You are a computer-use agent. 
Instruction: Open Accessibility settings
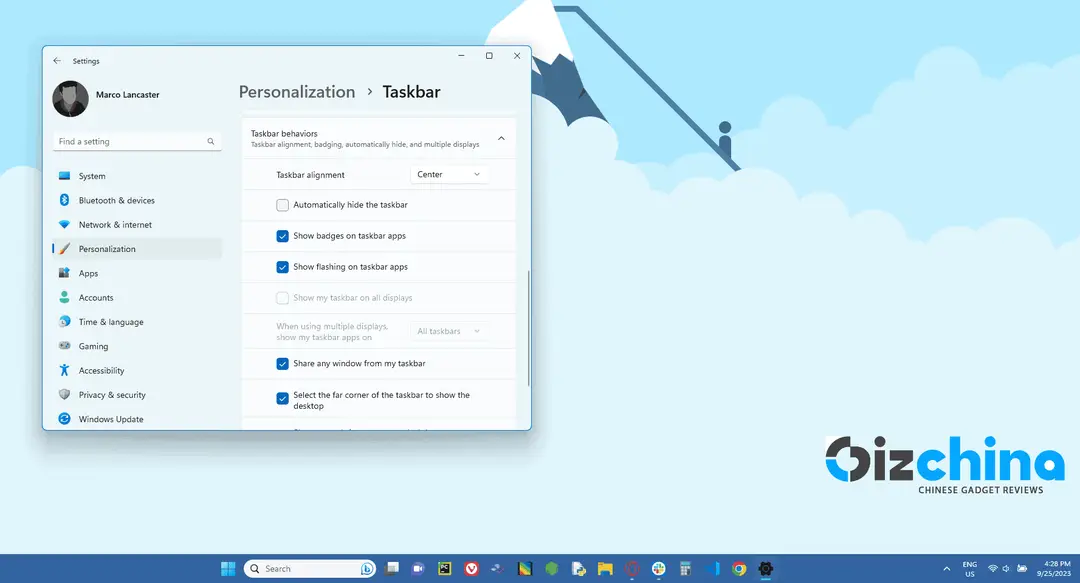point(137,370)
